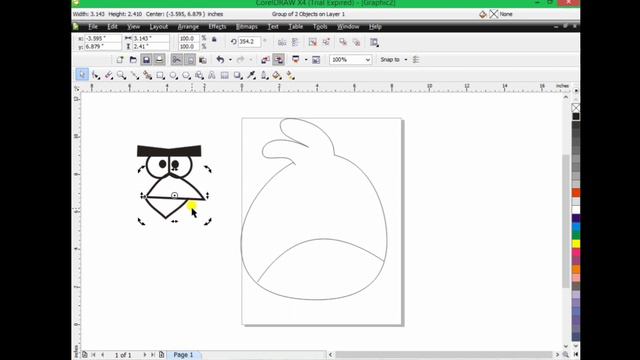Viewport: 640px width, 360px height.
Task: Select the Freehand tool
Action: pos(134,75)
